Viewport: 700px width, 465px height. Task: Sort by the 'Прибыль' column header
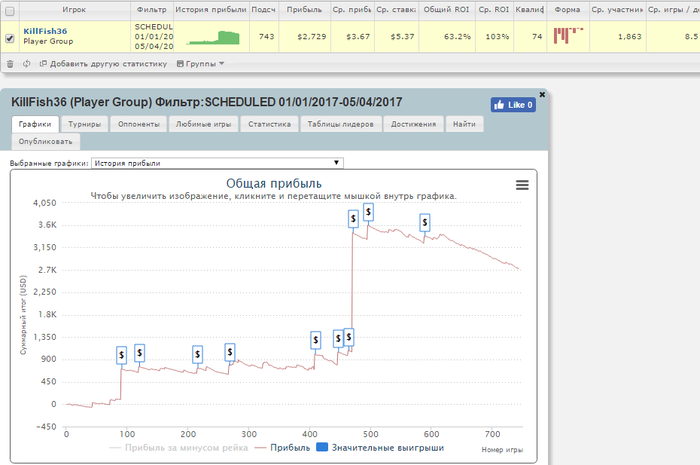(x=304, y=9)
